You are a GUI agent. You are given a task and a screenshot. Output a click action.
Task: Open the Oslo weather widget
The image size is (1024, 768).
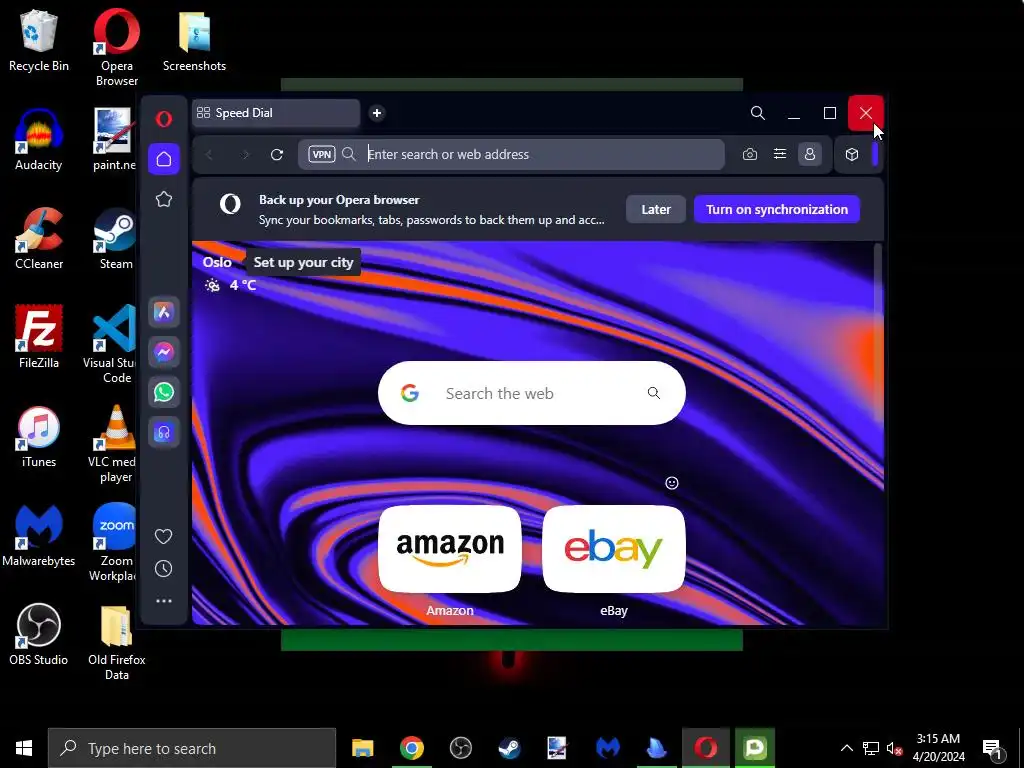click(229, 274)
